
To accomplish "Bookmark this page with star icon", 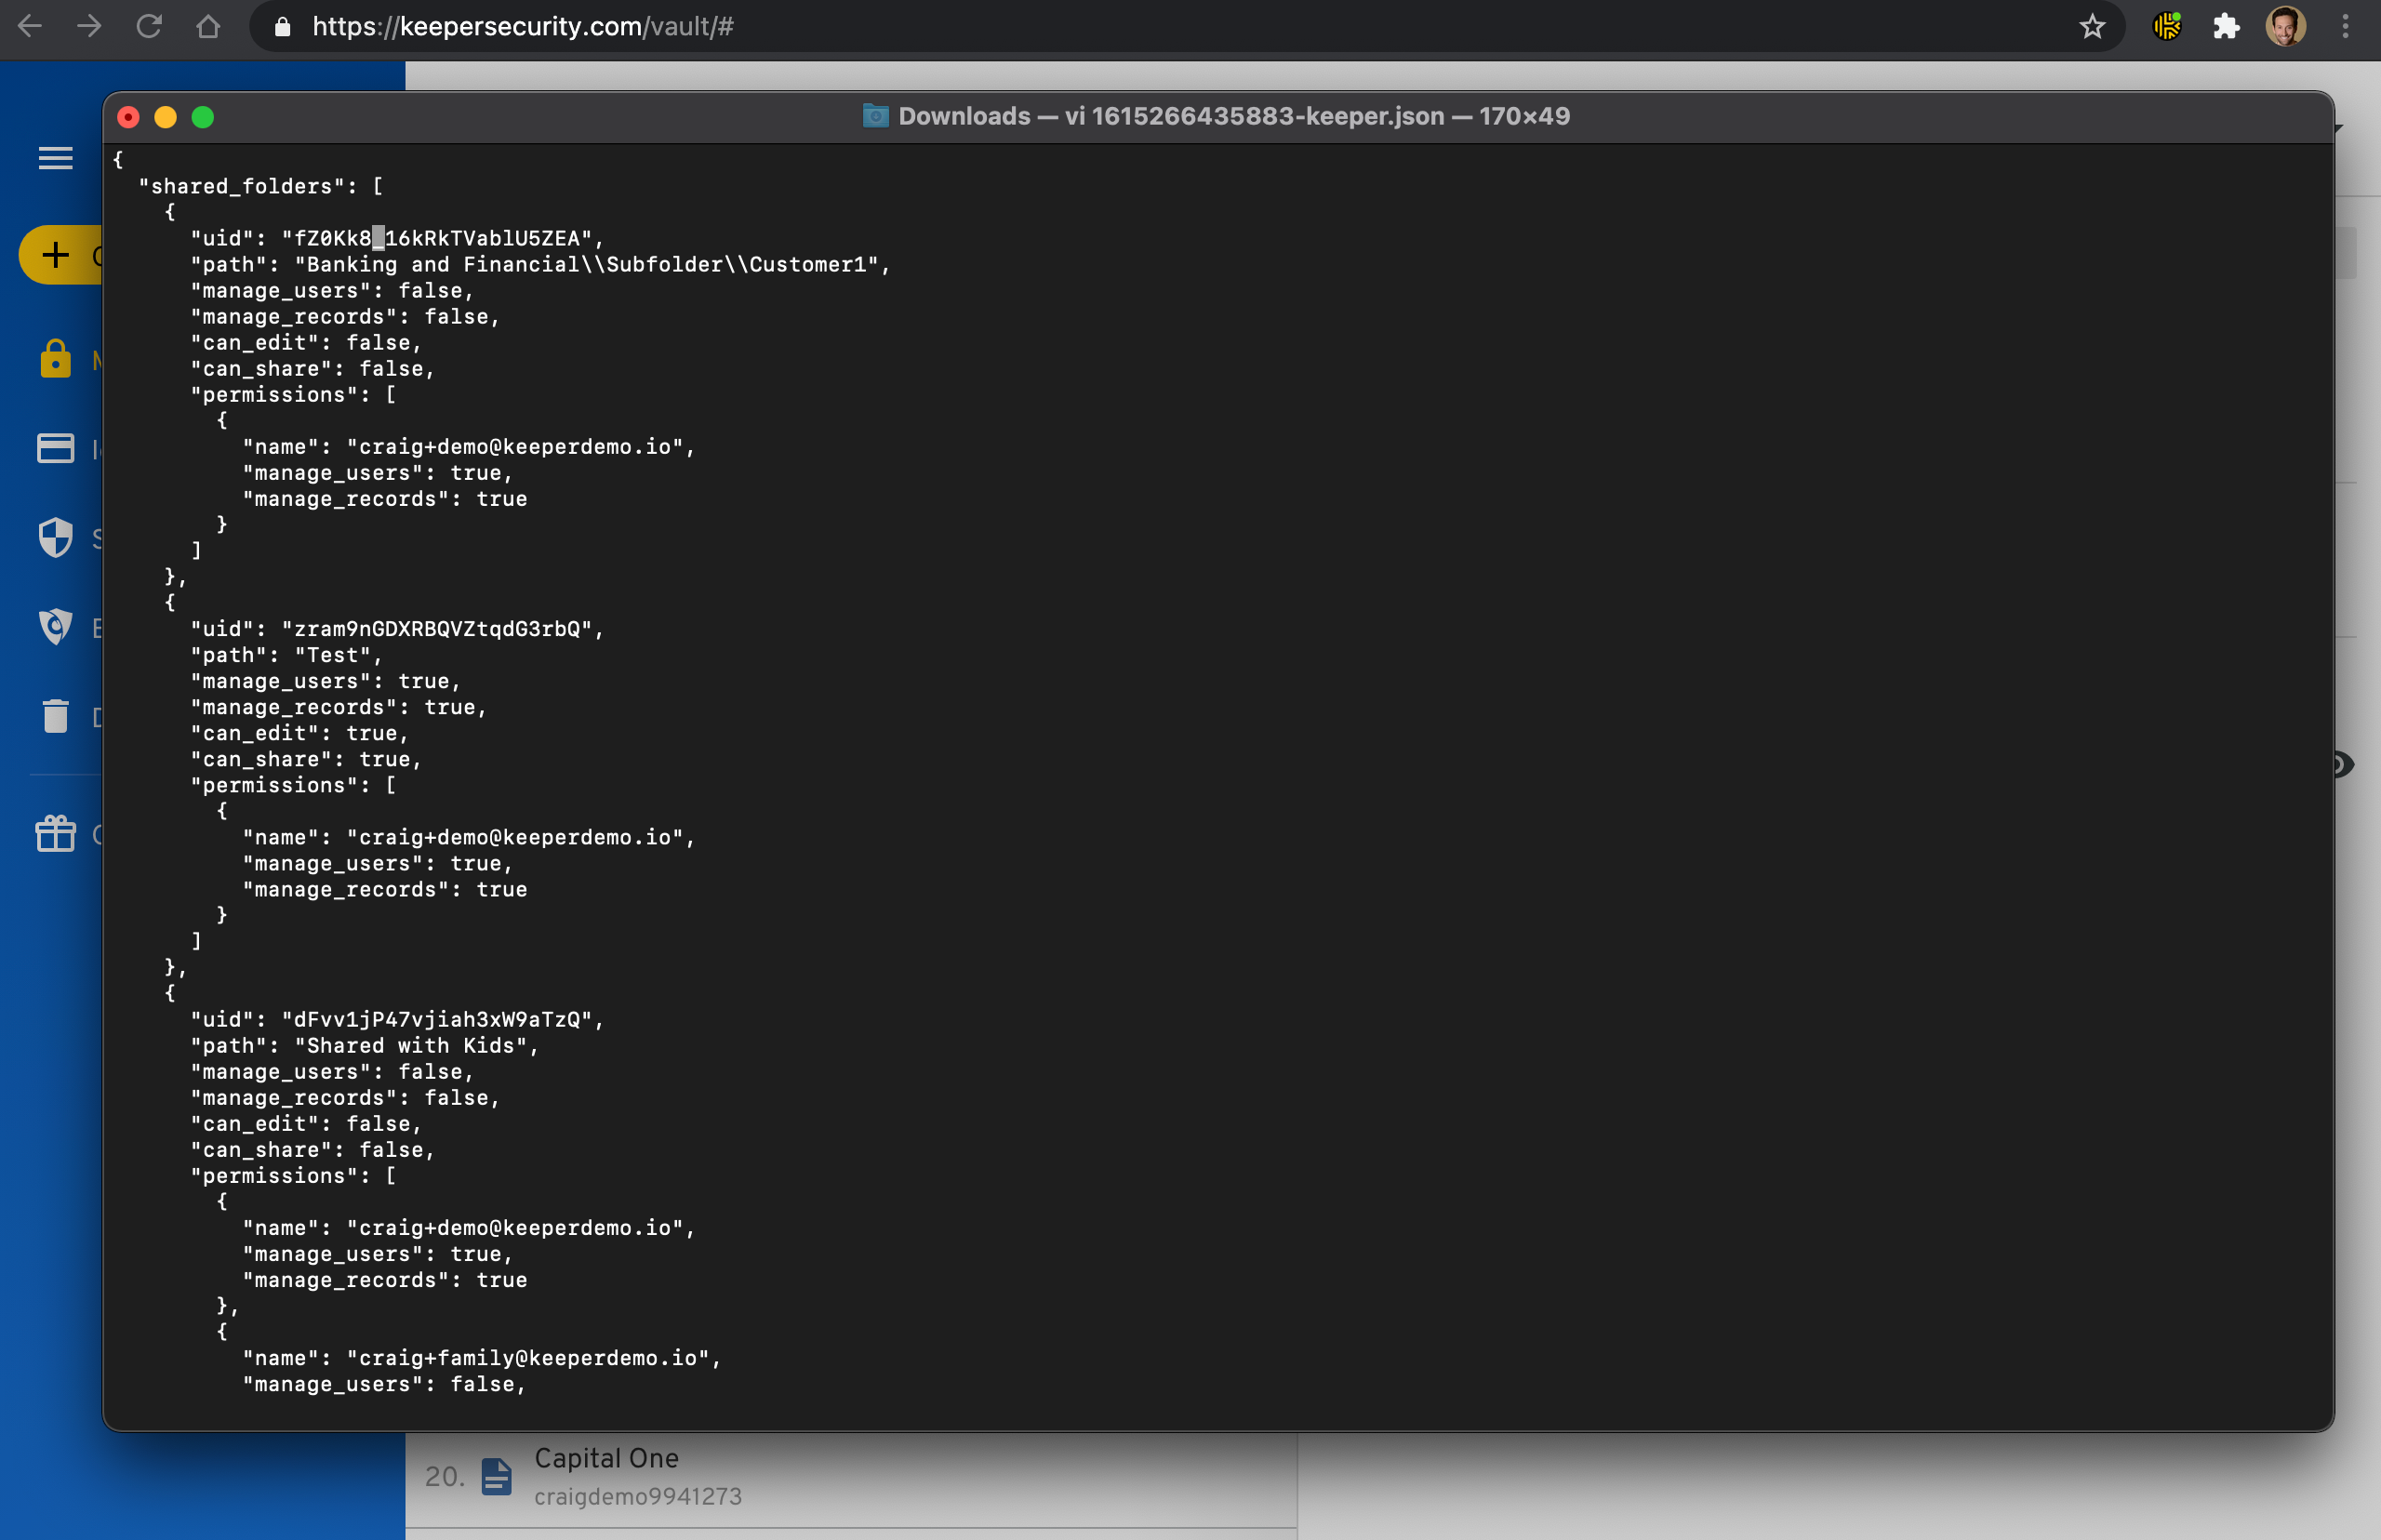I will [x=2092, y=27].
